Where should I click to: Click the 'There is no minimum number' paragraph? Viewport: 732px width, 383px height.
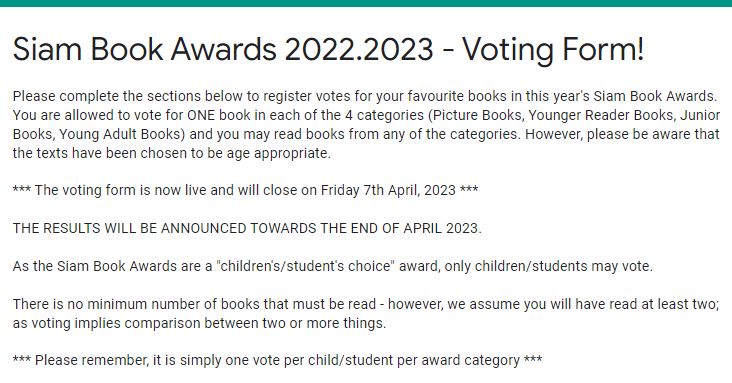click(x=366, y=313)
